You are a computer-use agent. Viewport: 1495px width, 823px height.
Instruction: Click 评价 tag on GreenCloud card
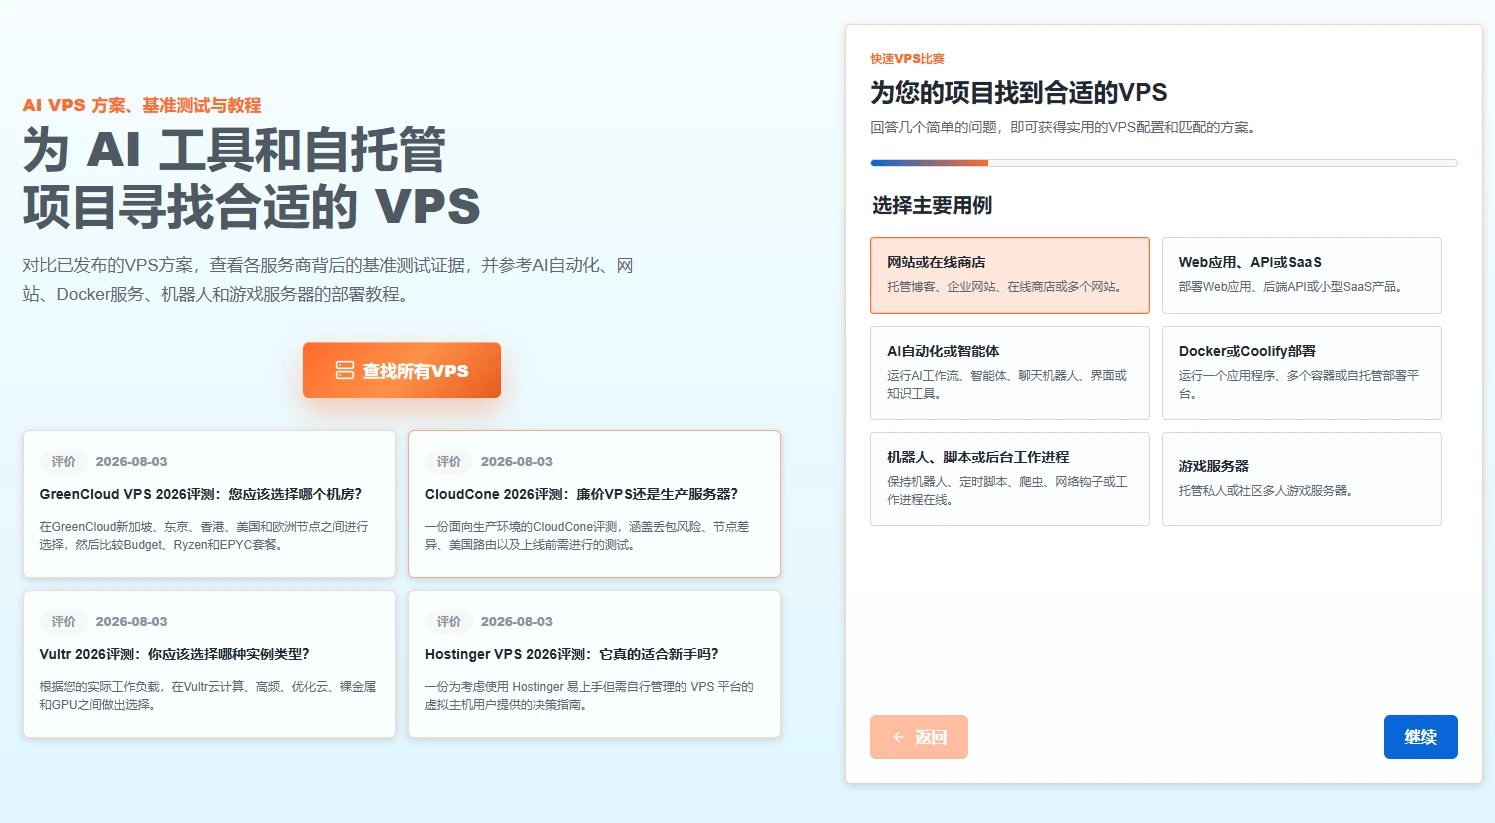[x=63, y=461]
